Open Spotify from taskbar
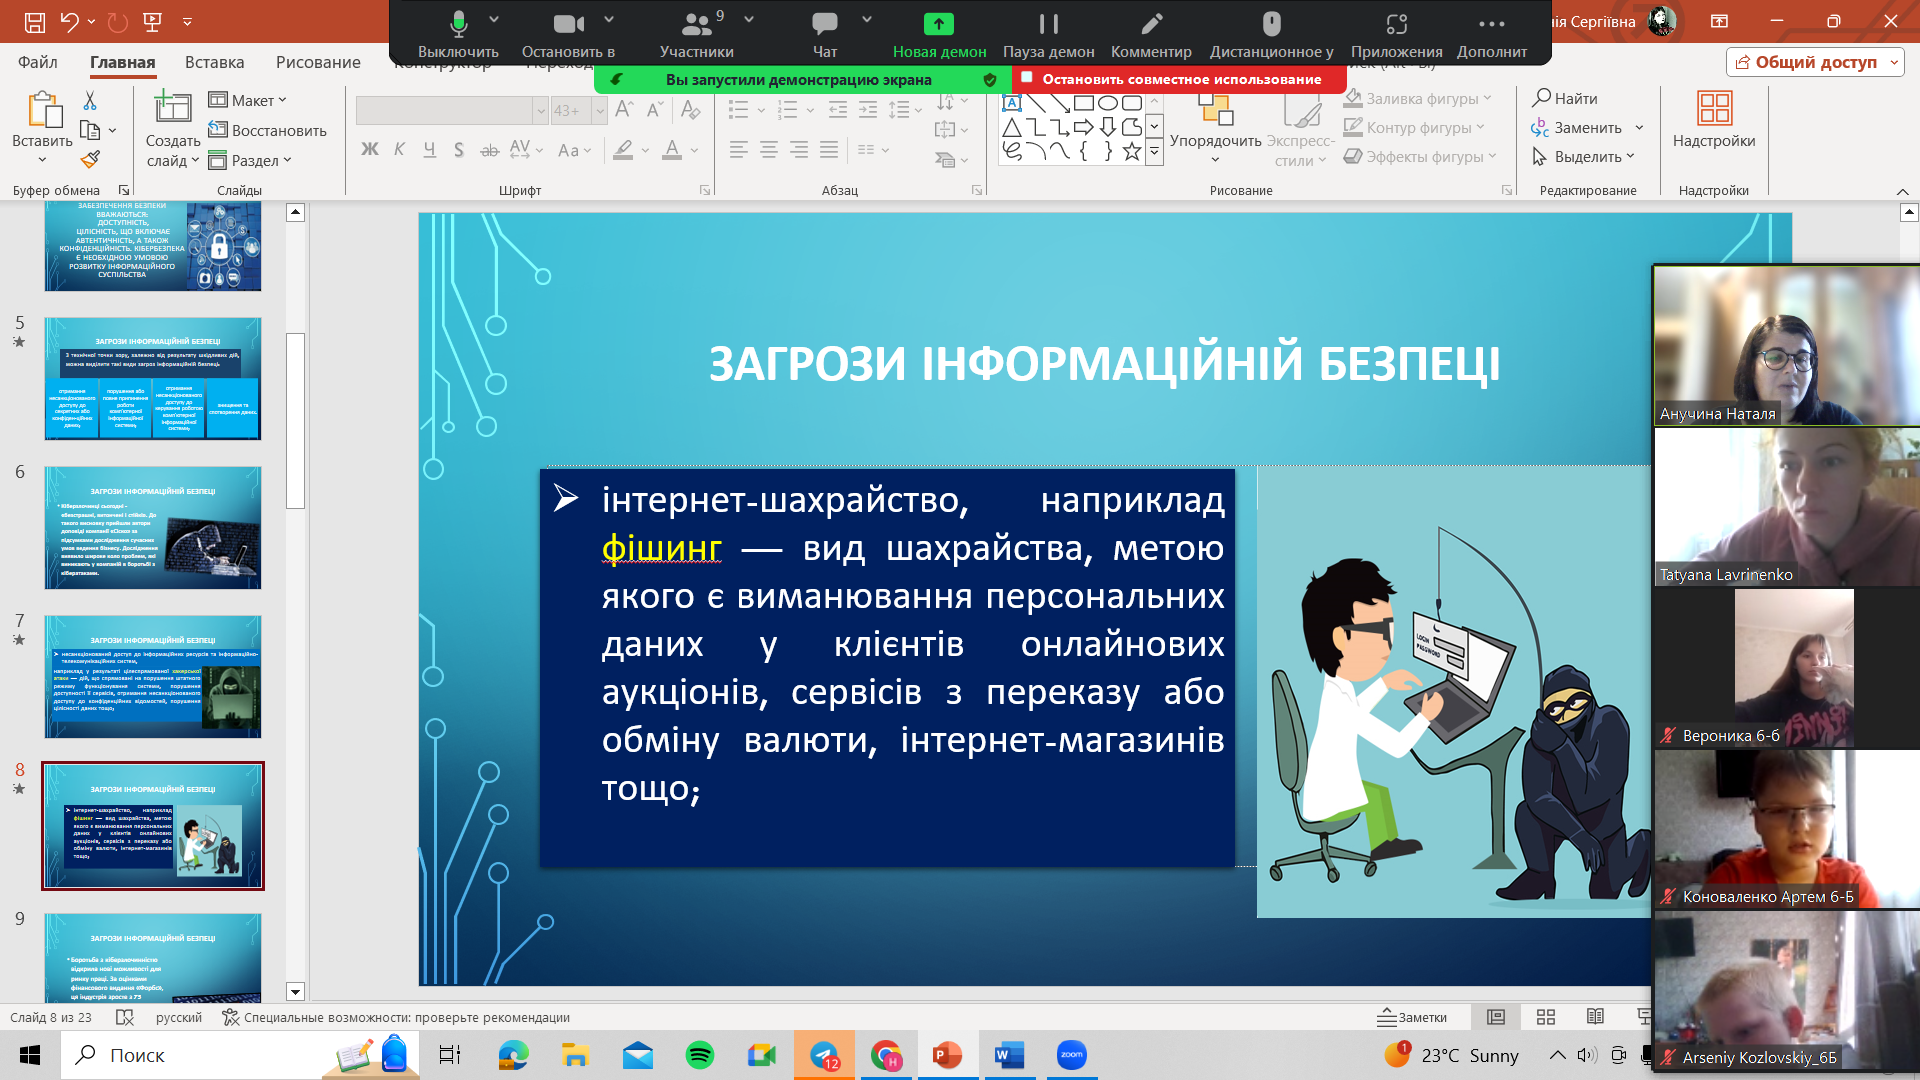Viewport: 1920px width, 1080px height. click(x=700, y=1055)
